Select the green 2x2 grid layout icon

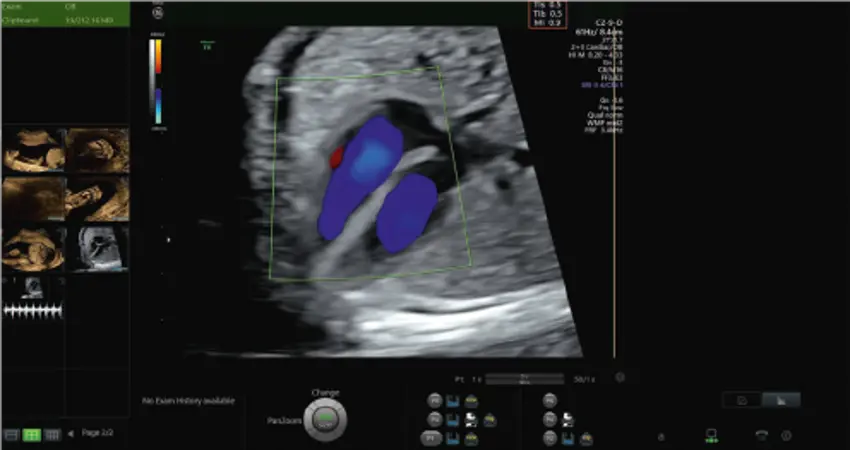(x=32, y=435)
